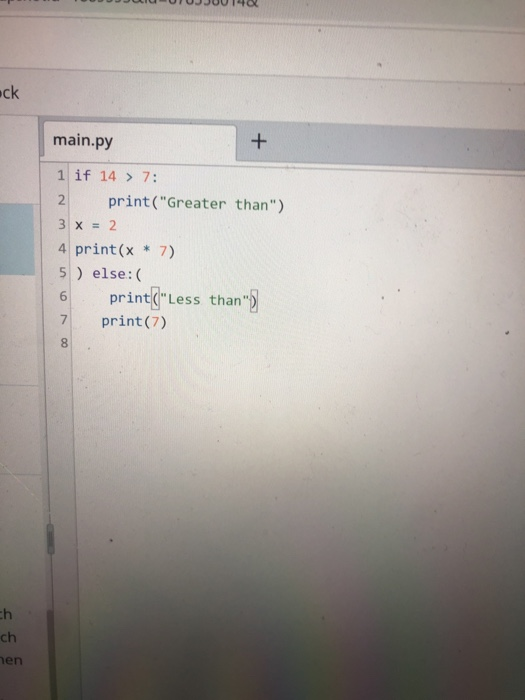Add a new file with the plus button
Screen dimensions: 525x700
click(258, 142)
